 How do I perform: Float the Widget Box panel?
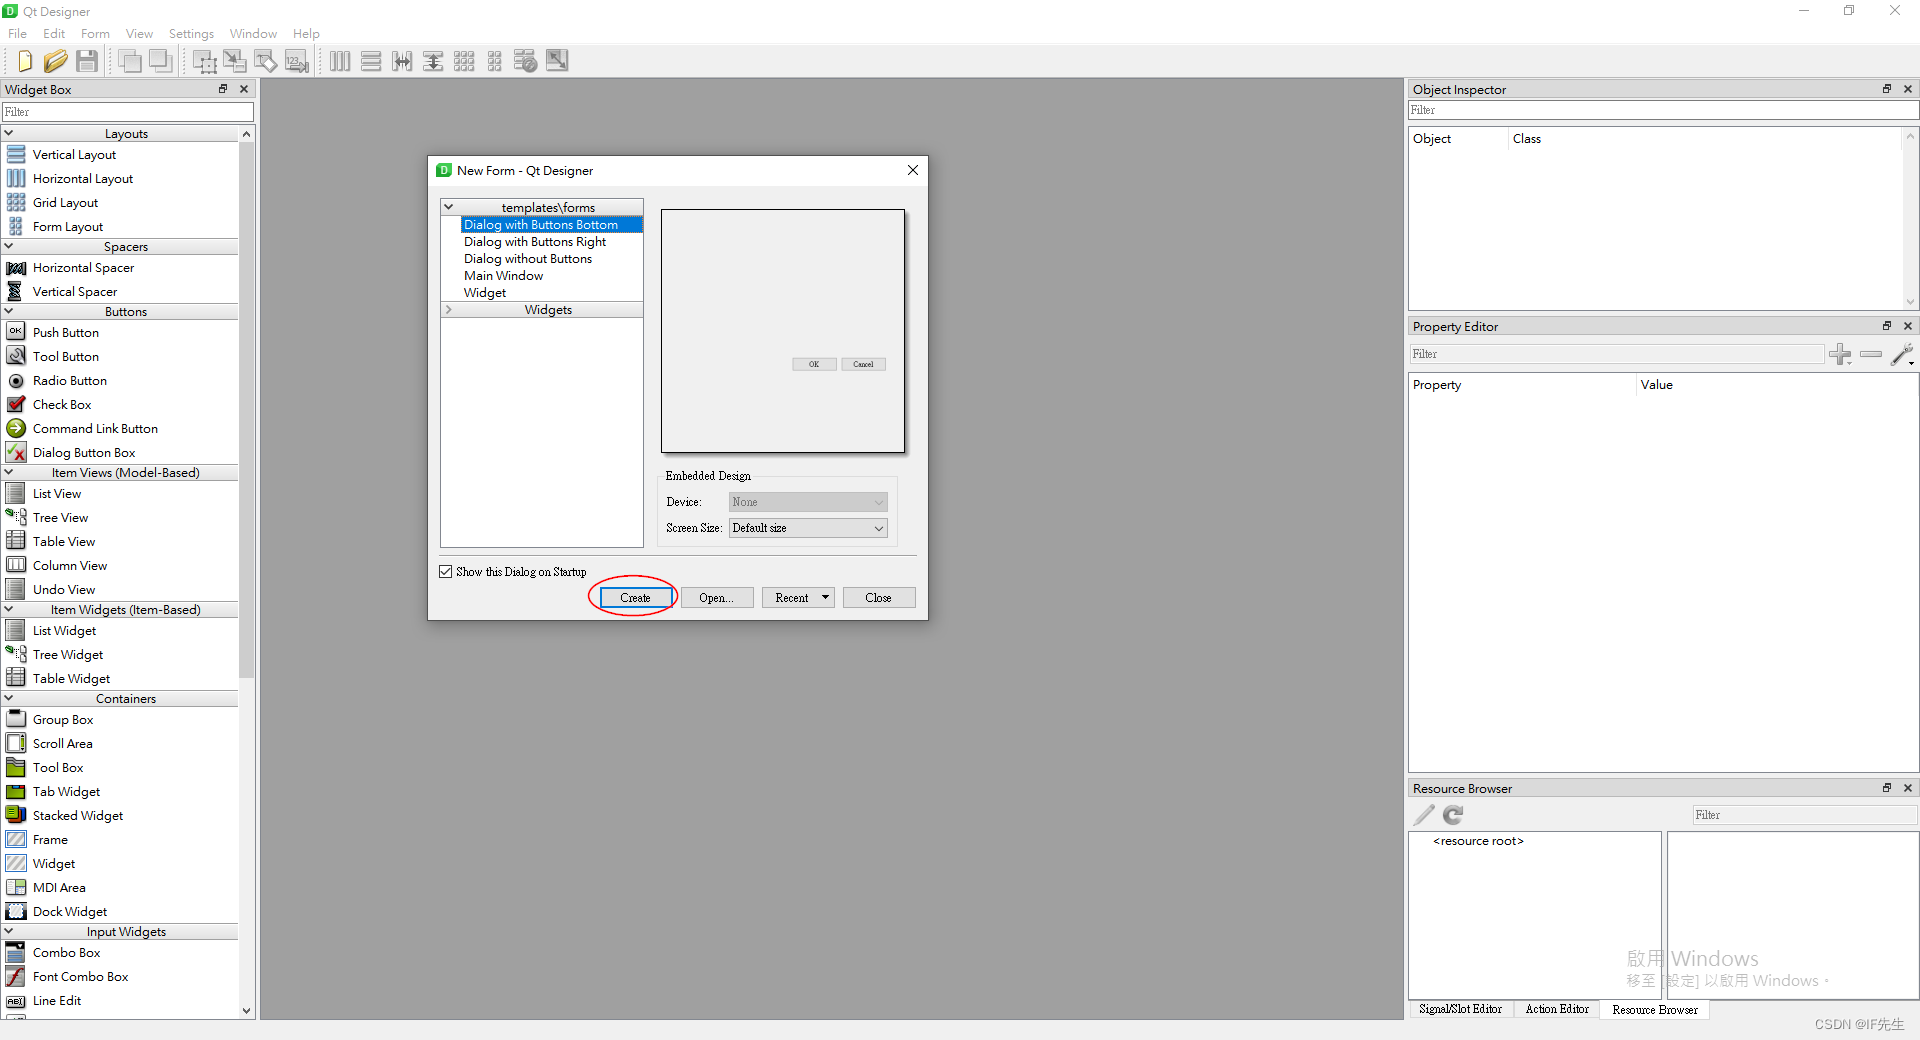tap(223, 89)
